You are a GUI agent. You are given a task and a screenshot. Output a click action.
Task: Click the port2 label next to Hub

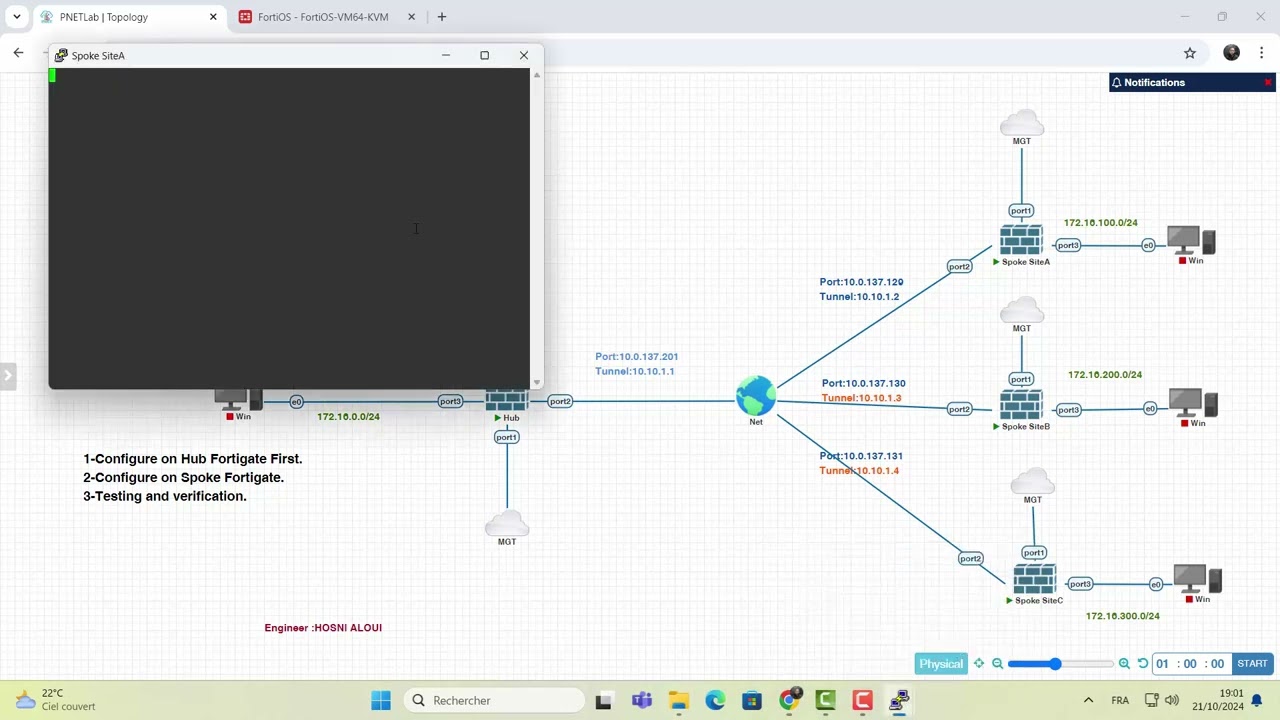pos(559,401)
